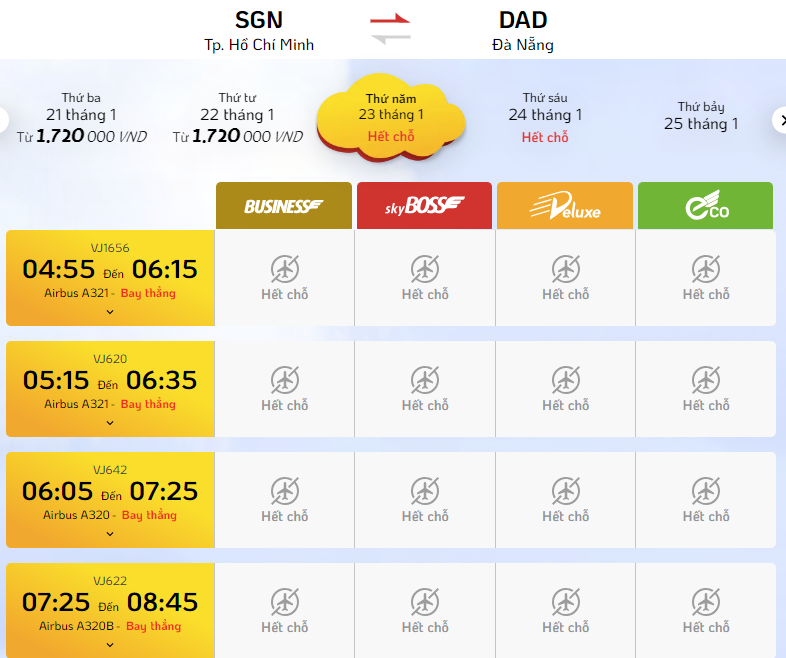Screen dimensions: 786x658
Task: Expand details for flight VJ642
Action: point(110,533)
